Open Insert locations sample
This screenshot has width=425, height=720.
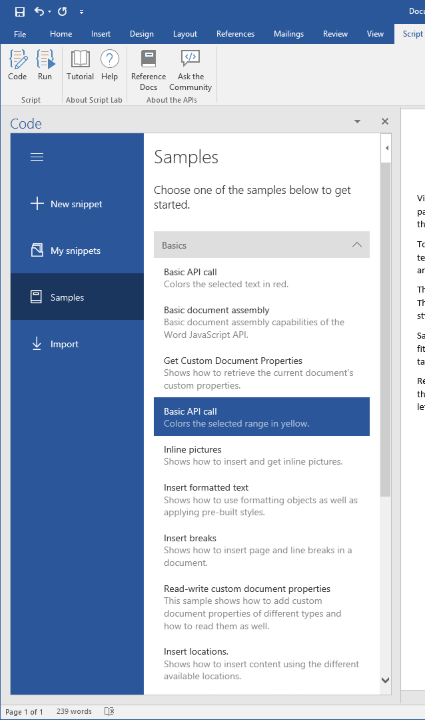click(x=262, y=664)
